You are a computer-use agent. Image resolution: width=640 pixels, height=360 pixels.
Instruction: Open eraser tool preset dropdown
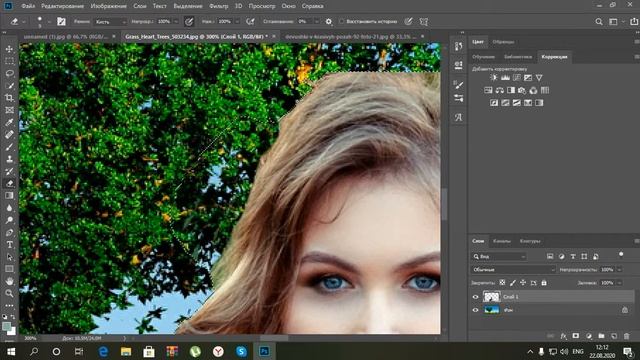pos(24,22)
